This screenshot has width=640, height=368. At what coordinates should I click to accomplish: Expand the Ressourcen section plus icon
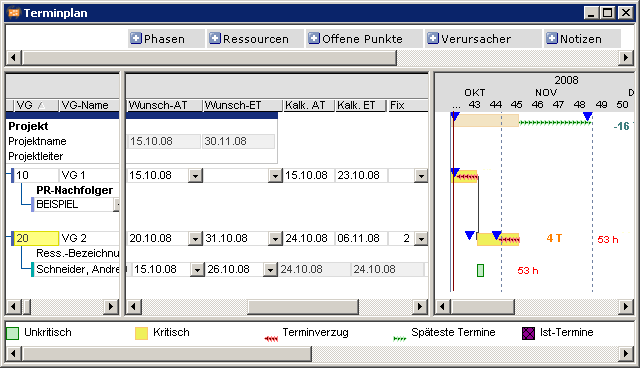point(215,38)
